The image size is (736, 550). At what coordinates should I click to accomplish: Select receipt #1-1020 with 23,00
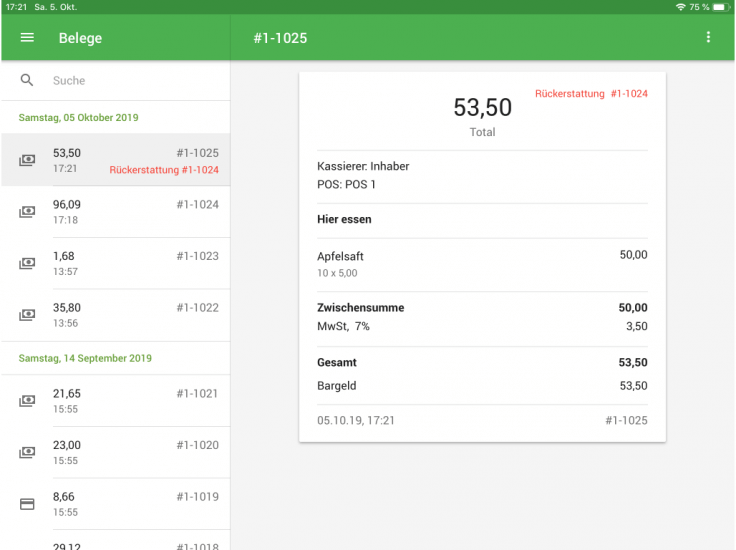tap(115, 452)
